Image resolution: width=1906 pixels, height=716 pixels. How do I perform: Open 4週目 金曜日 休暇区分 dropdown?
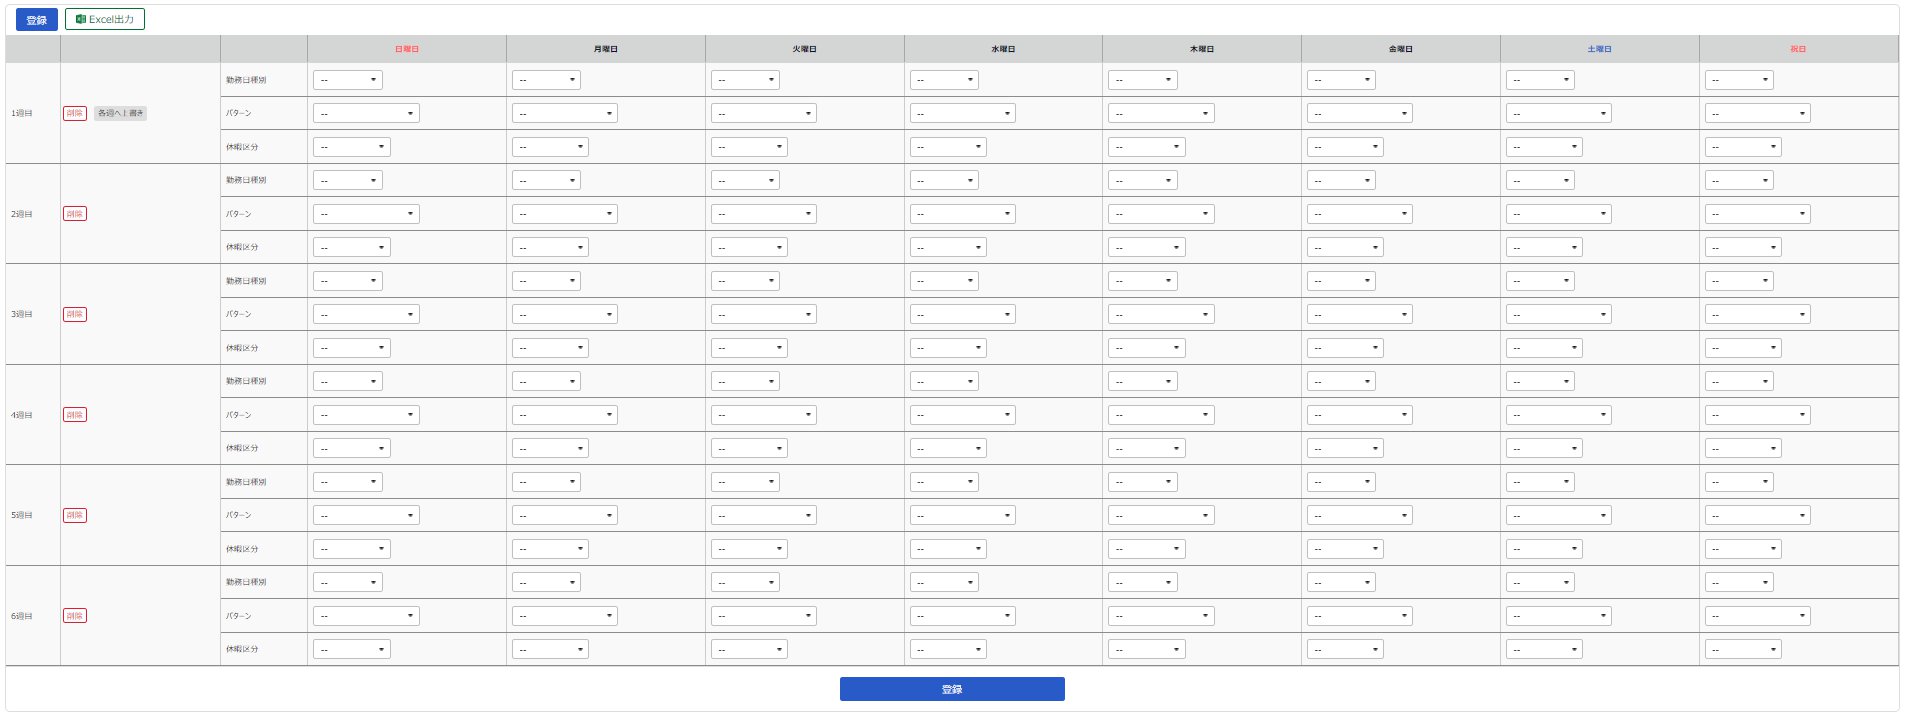coord(1345,448)
